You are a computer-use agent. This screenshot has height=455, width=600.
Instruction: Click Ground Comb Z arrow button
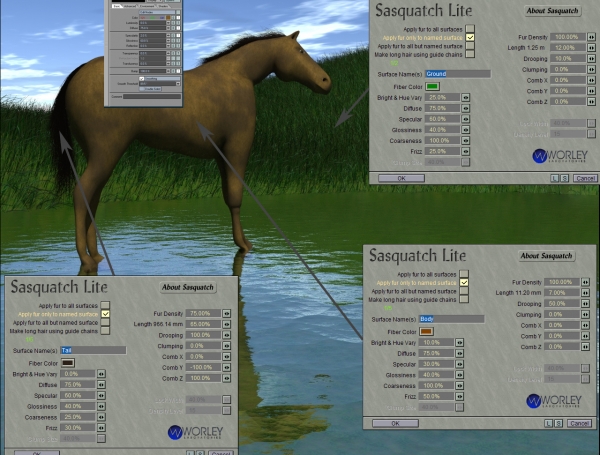(x=592, y=102)
